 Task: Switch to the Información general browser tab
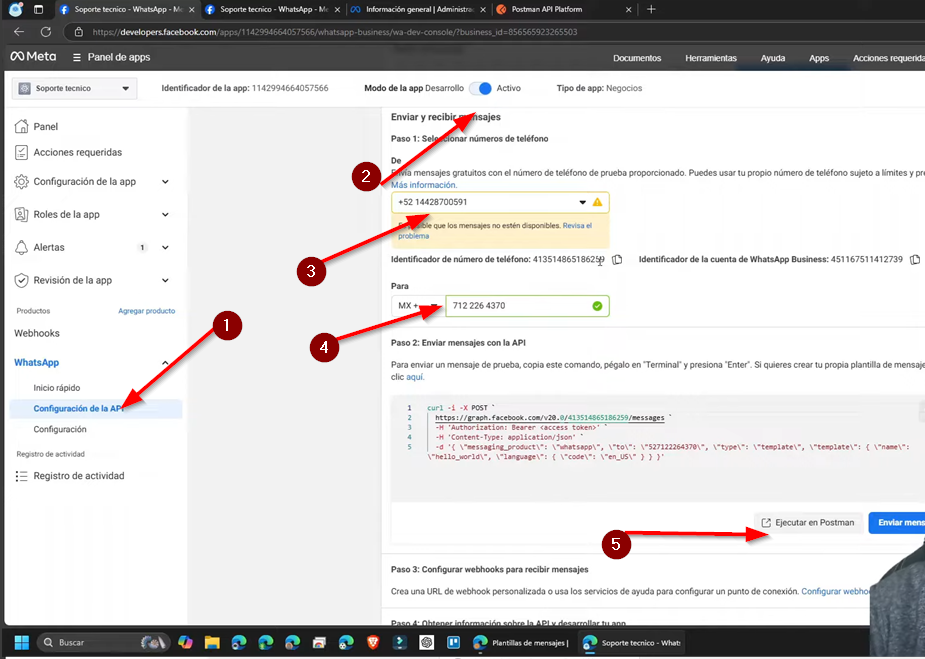(x=419, y=9)
